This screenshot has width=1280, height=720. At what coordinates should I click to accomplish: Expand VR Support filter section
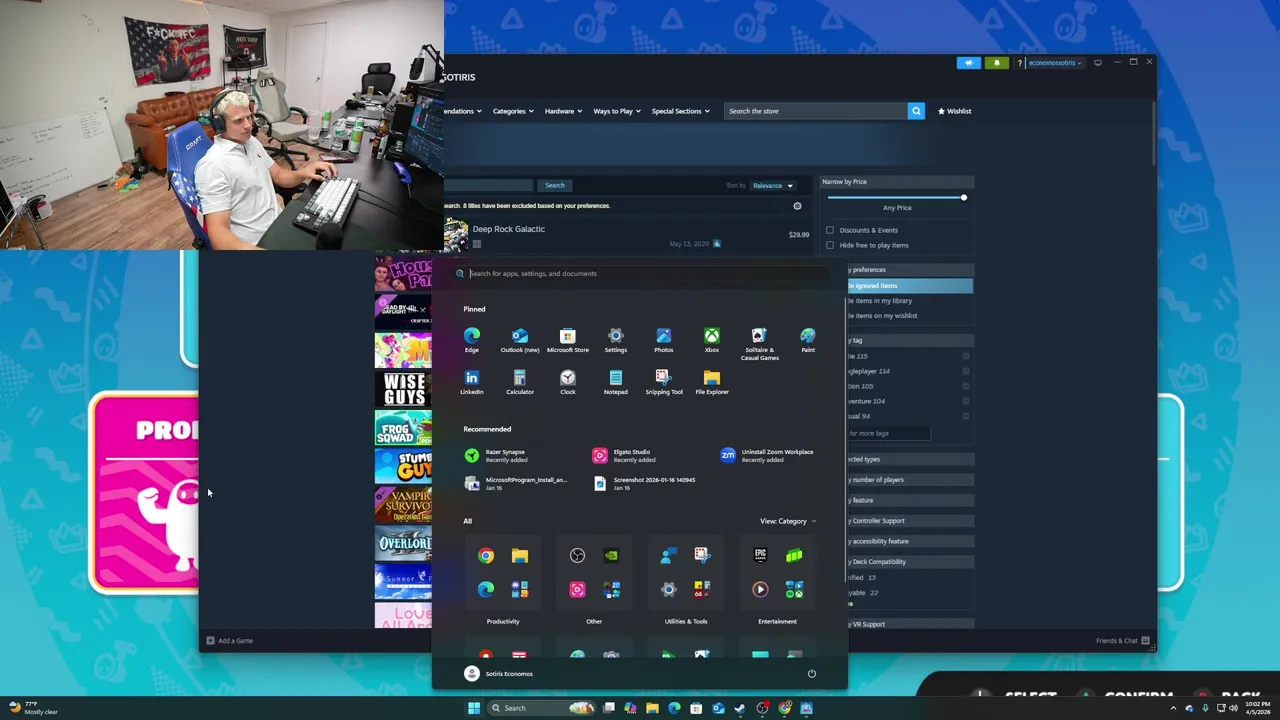pos(909,624)
